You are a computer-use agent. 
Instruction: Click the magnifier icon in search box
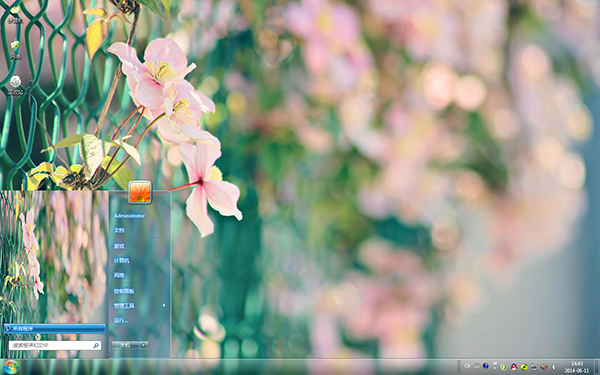point(96,346)
